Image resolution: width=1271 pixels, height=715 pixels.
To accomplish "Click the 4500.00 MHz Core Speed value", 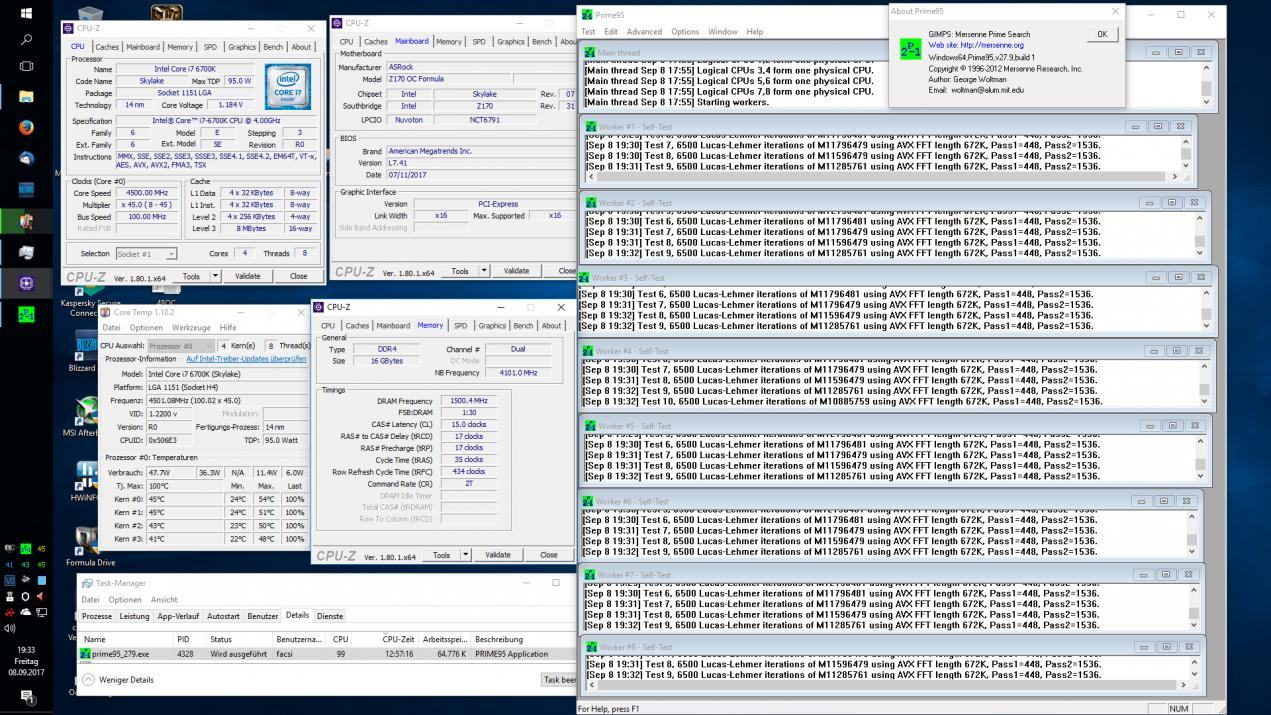I will point(146,193).
